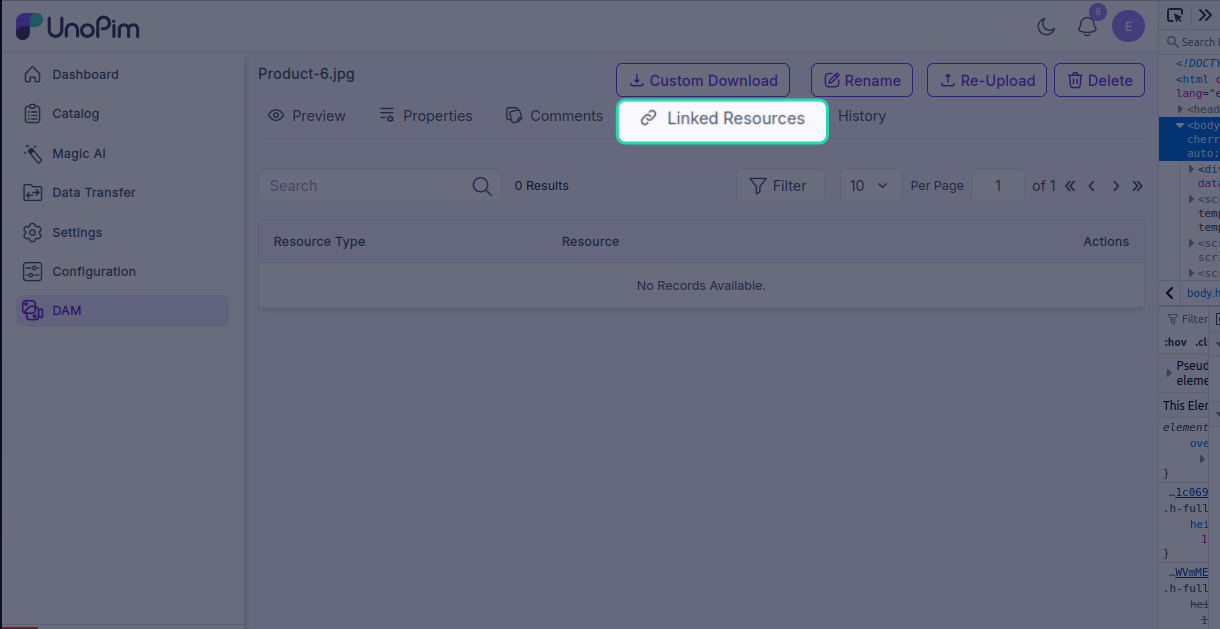Click the Delete button

(1099, 81)
